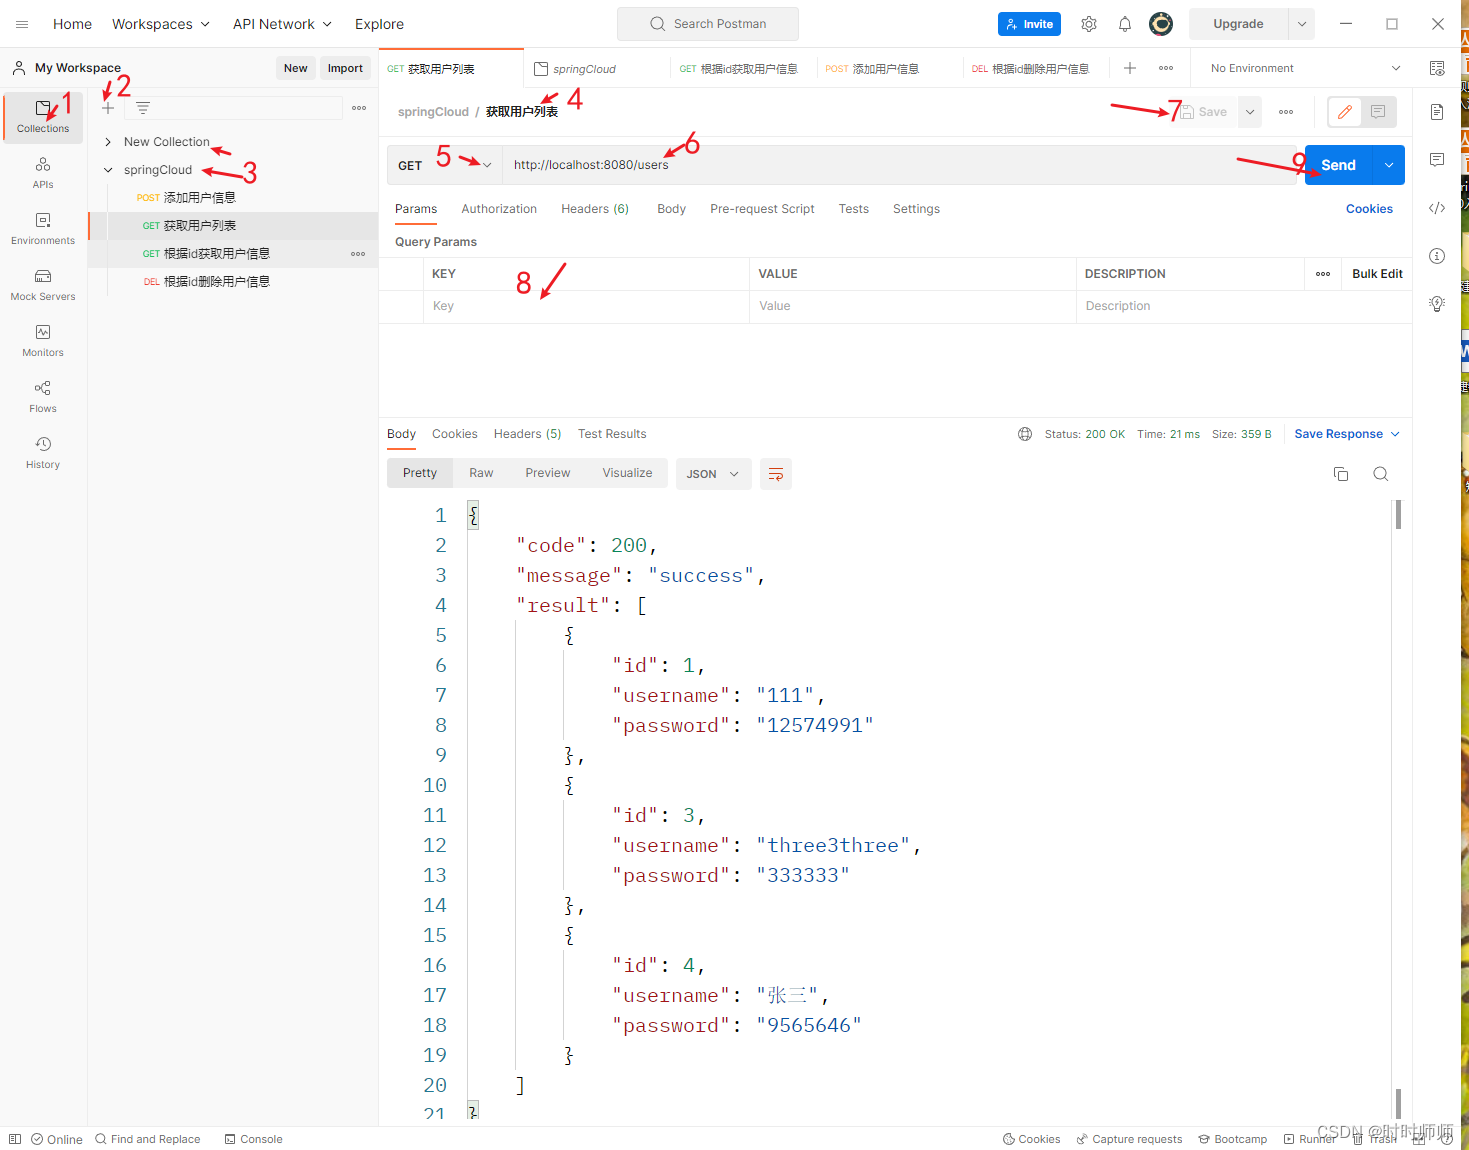1469x1150 pixels.
Task: Open the Cookies link beside Settings
Action: pyautogui.click(x=1369, y=209)
